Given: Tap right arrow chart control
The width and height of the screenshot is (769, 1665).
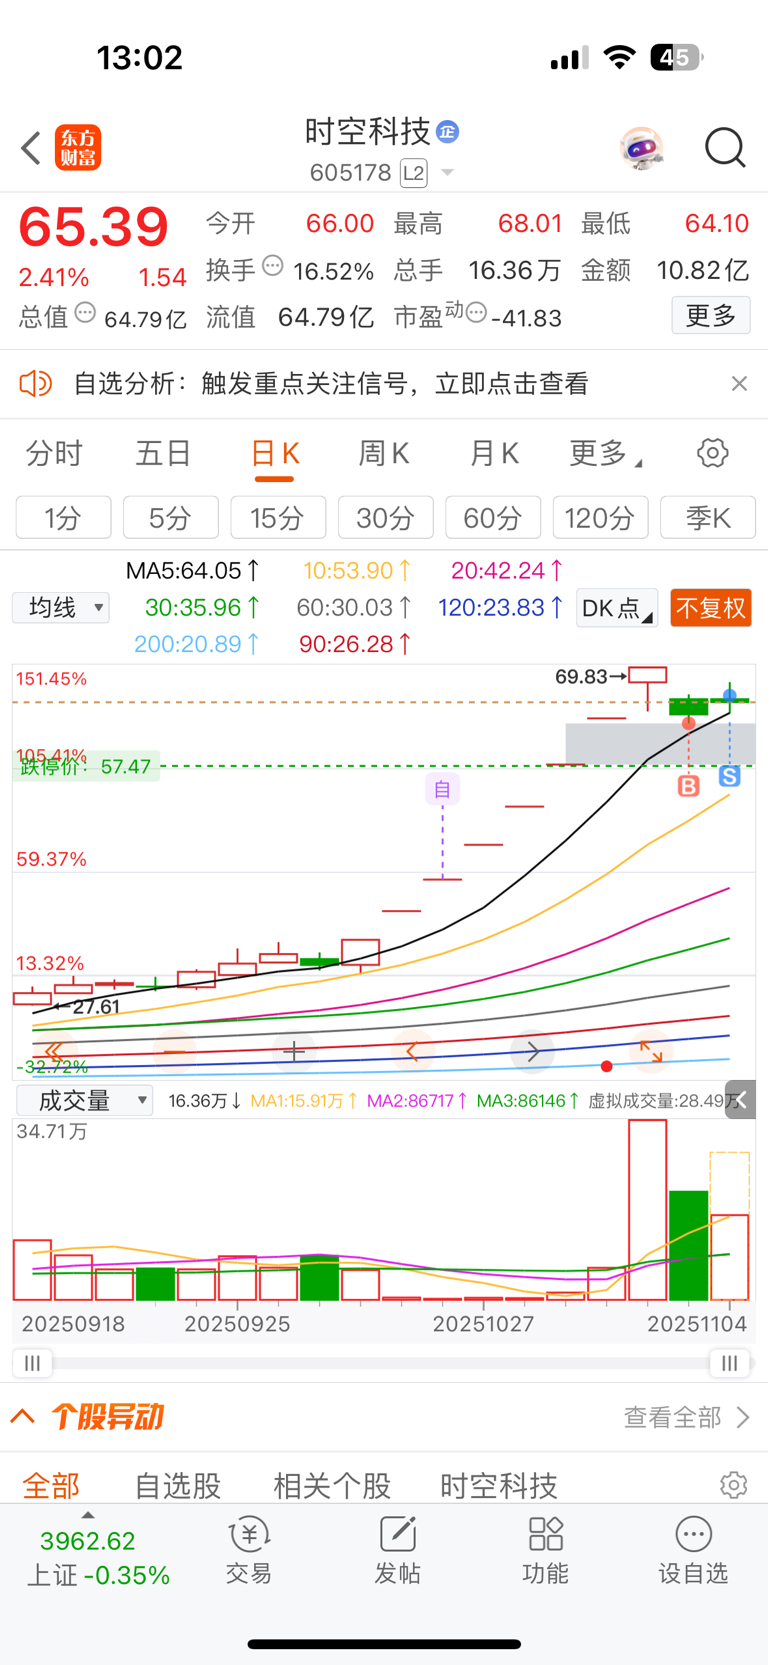Looking at the screenshot, I should pos(533,1051).
